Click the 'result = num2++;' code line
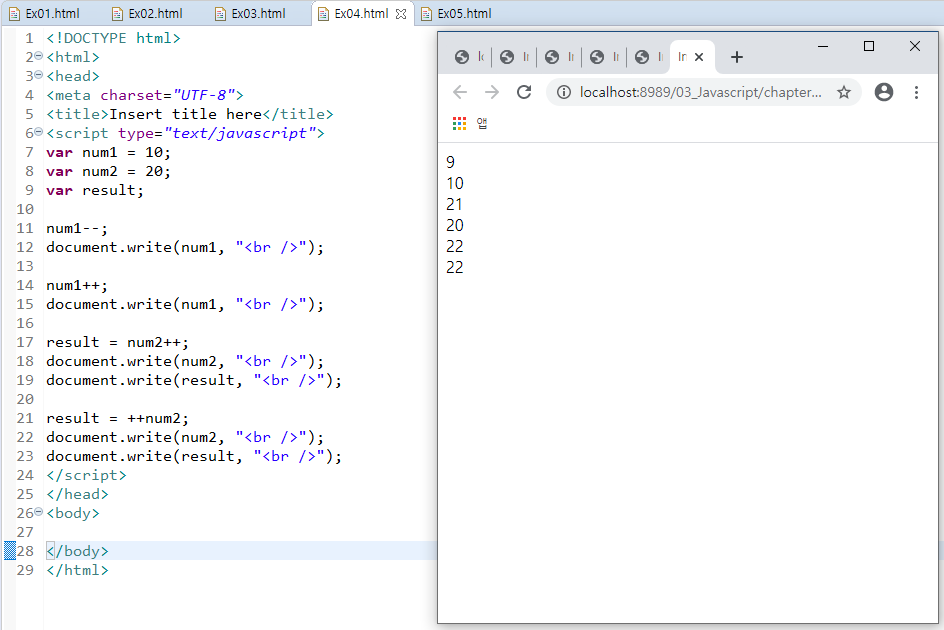Image resolution: width=944 pixels, height=630 pixels. coord(117,342)
